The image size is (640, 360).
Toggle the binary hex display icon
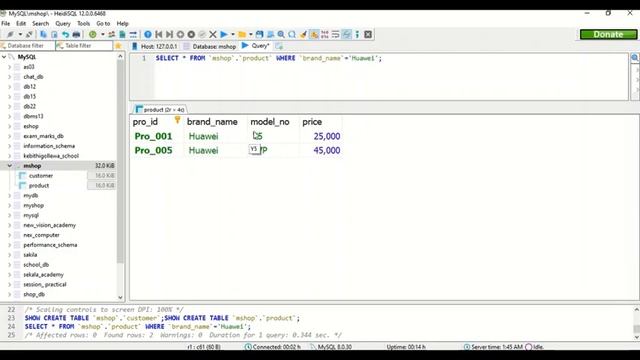pyautogui.click(x=324, y=35)
